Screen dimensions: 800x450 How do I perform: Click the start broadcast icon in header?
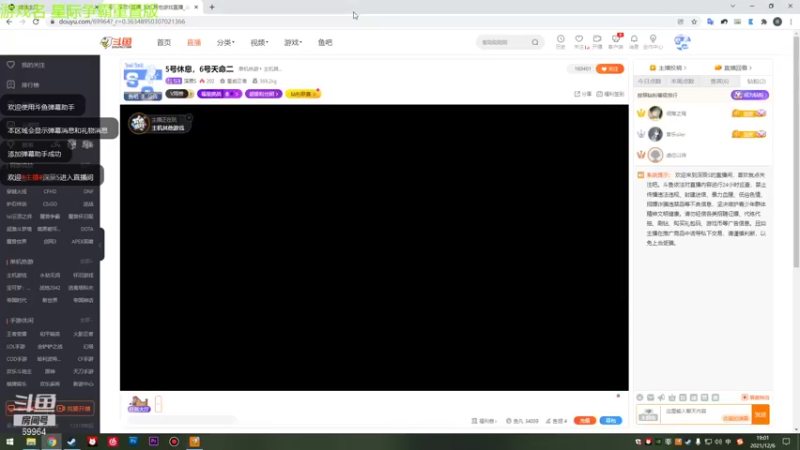[x=597, y=41]
